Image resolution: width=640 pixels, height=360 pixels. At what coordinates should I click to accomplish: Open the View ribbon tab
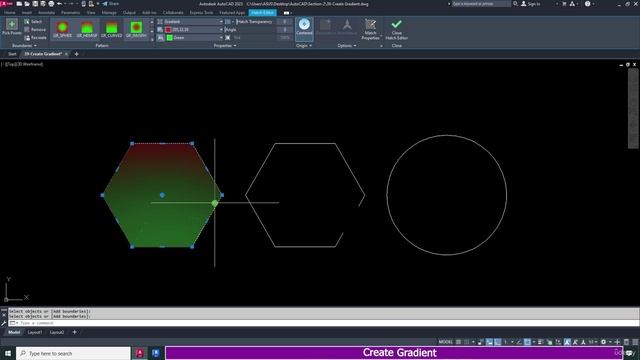pos(91,13)
